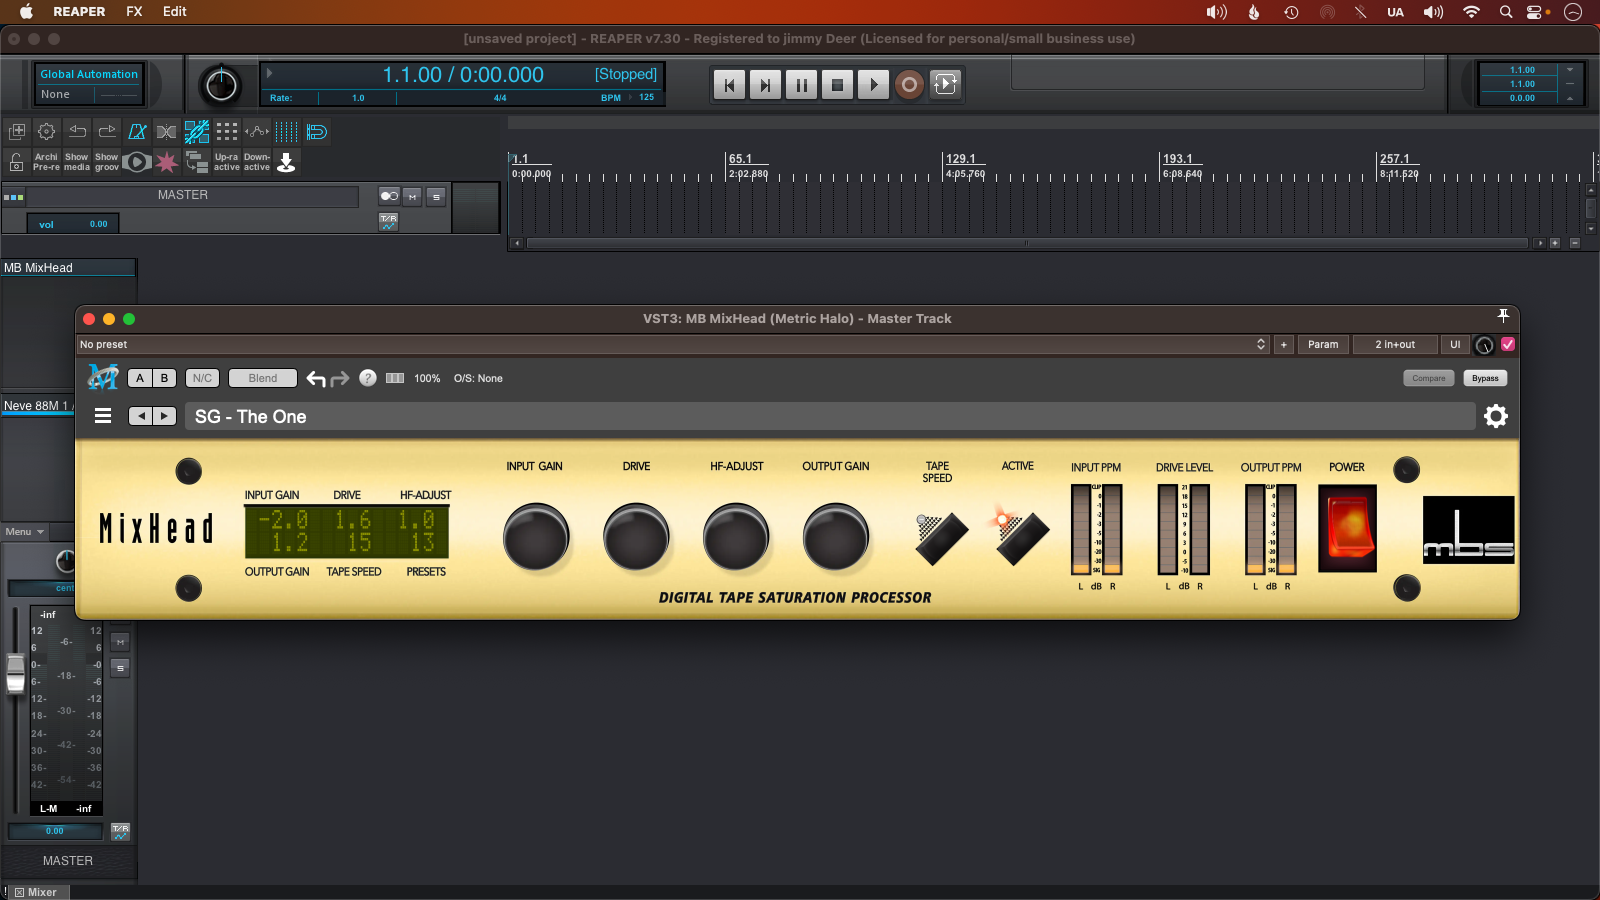Click the Wi-Fi icon in menu bar

click(1471, 12)
